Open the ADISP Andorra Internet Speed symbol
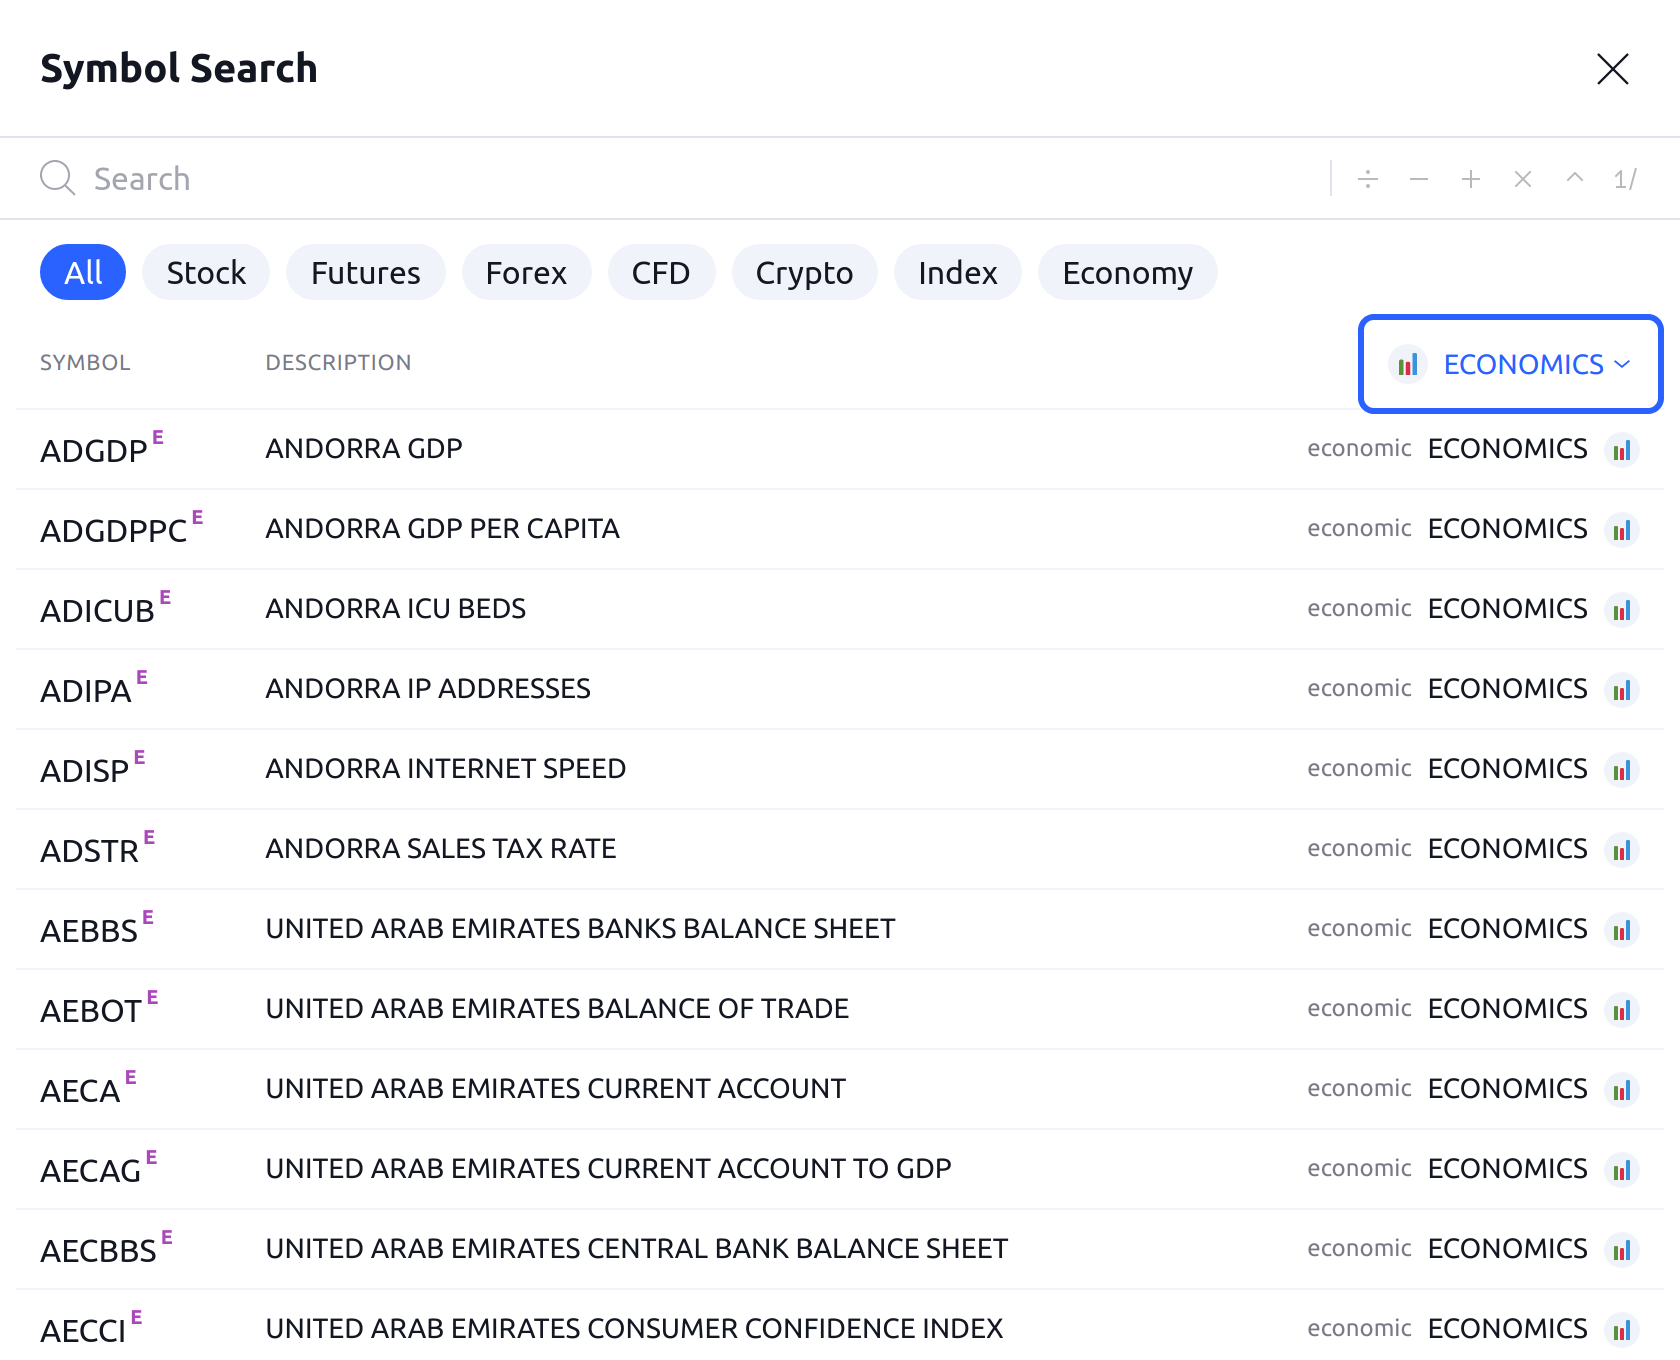1680x1360 pixels. (x=445, y=769)
